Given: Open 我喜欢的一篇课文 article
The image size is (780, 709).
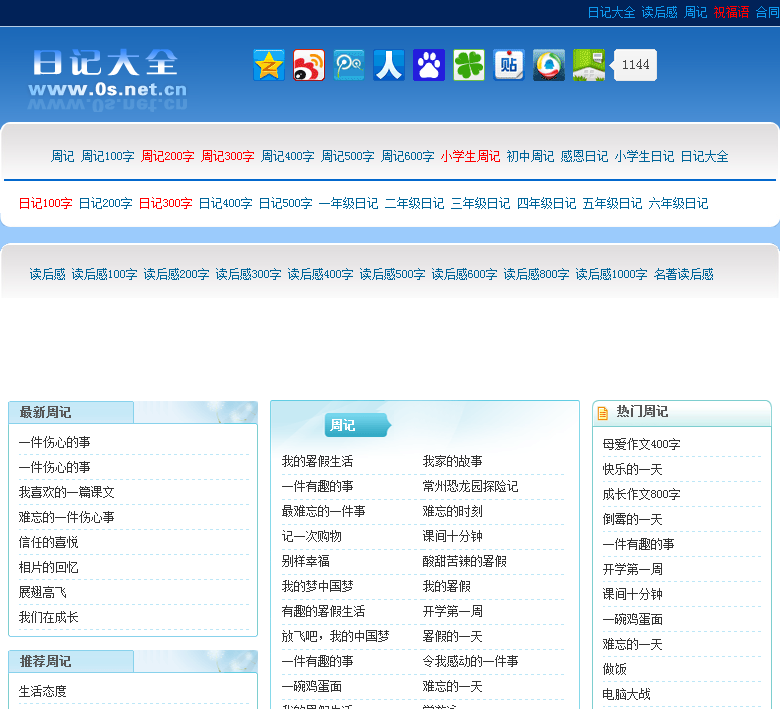Looking at the screenshot, I should click(x=67, y=493).
